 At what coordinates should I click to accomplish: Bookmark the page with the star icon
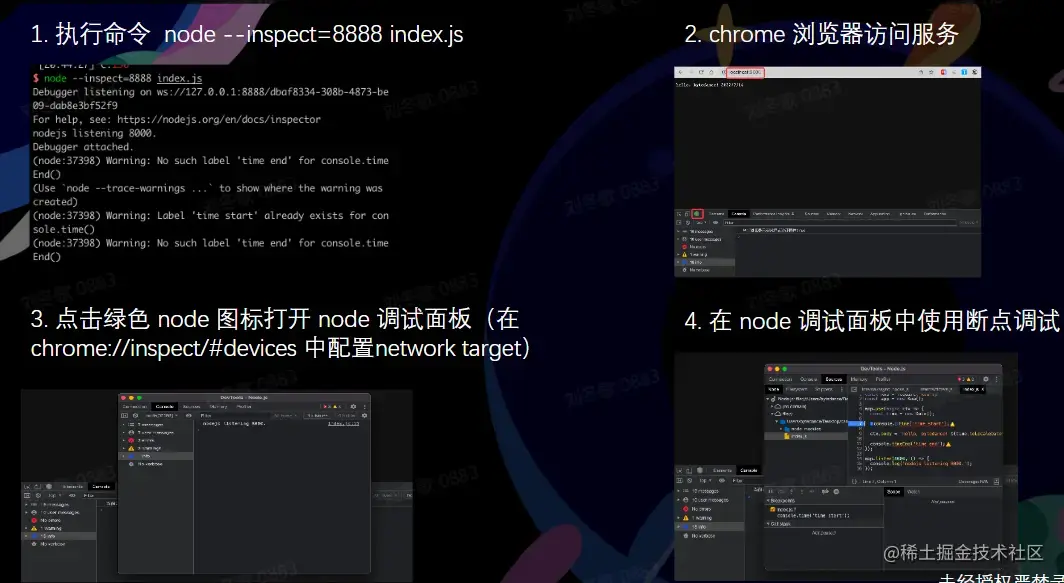click(931, 72)
